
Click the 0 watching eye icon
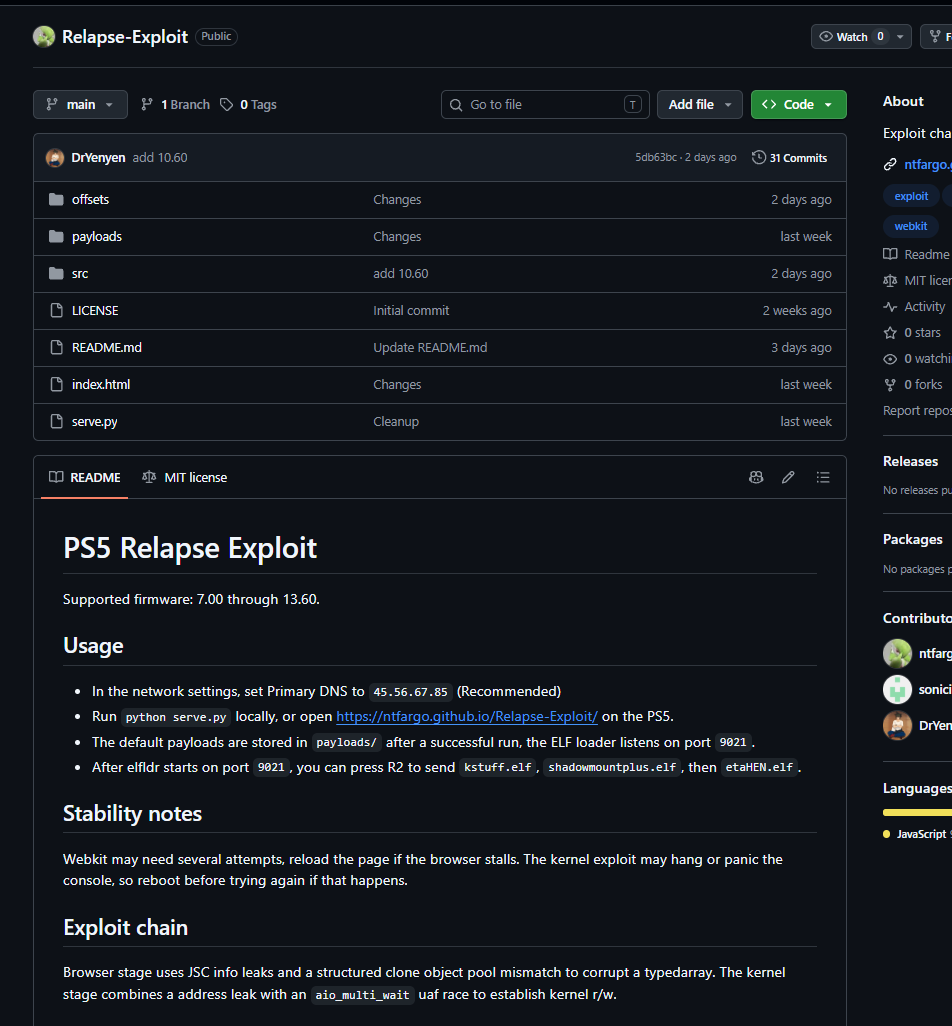[890, 359]
